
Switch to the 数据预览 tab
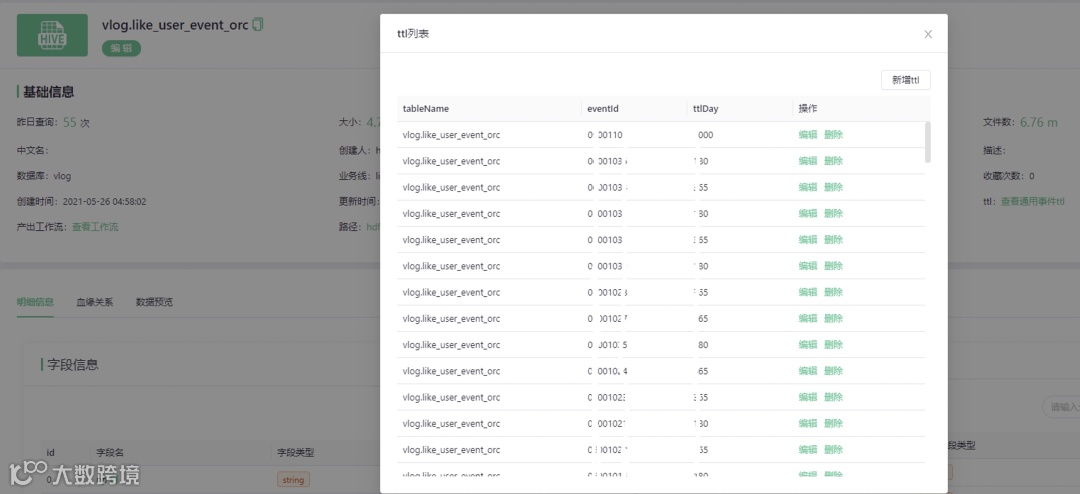pos(154,302)
